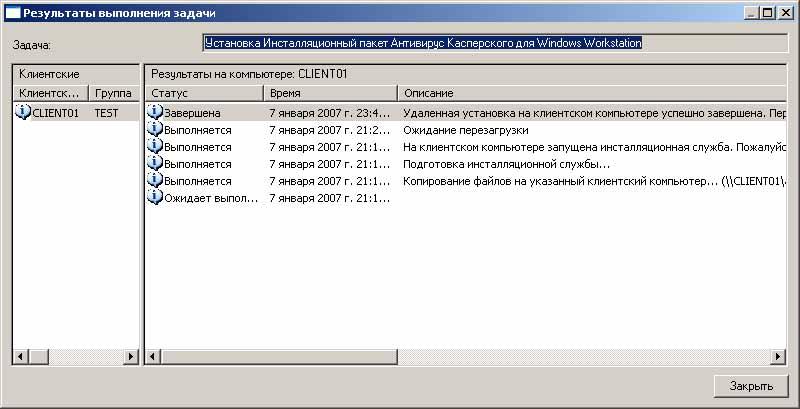Click the Клиентск... column header

click(51, 93)
